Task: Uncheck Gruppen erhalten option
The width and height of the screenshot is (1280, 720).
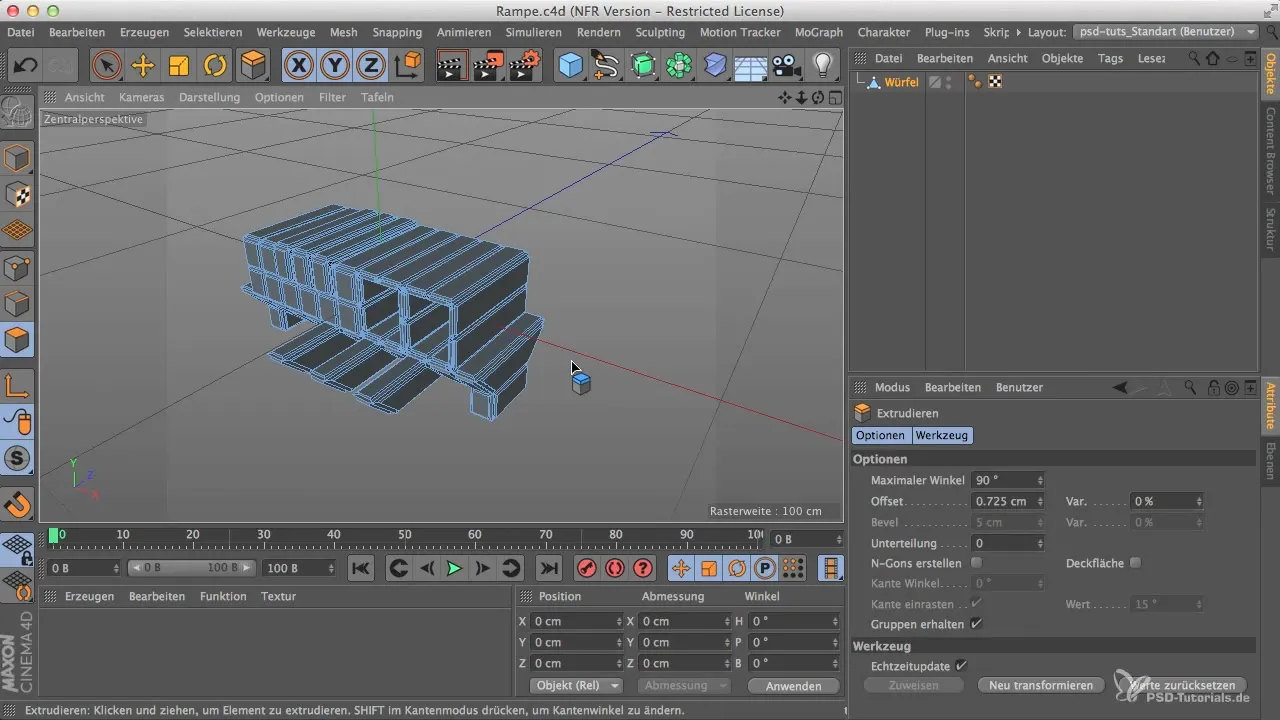Action: [x=977, y=624]
